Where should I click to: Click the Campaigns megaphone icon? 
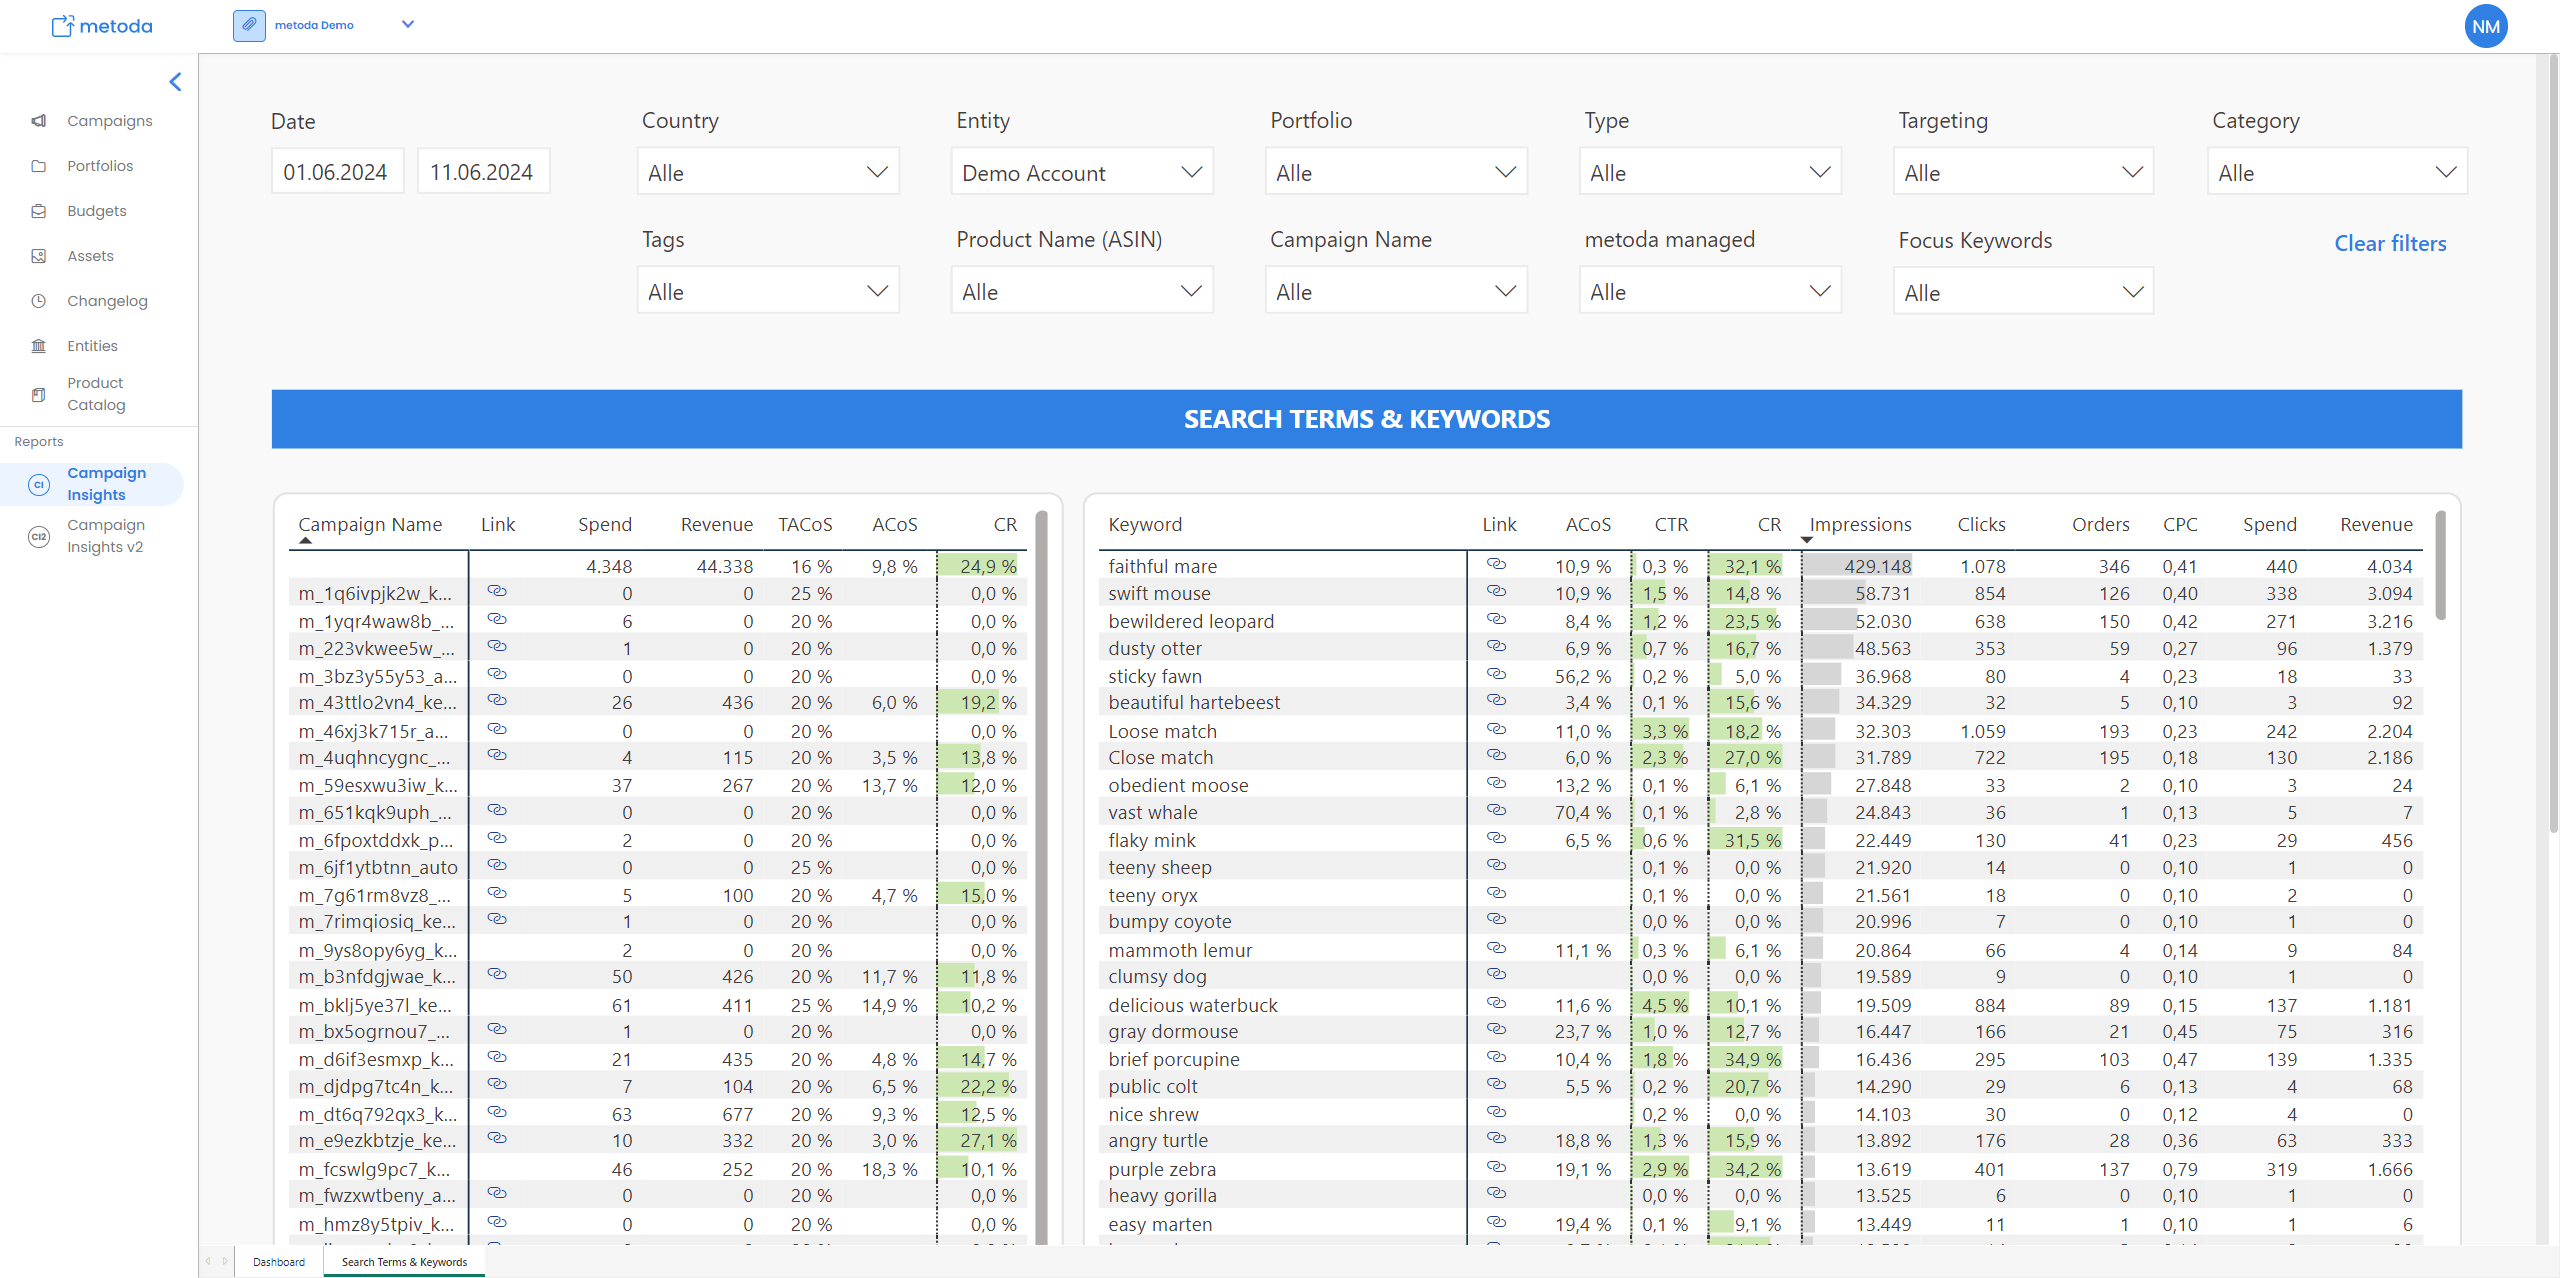click(39, 121)
